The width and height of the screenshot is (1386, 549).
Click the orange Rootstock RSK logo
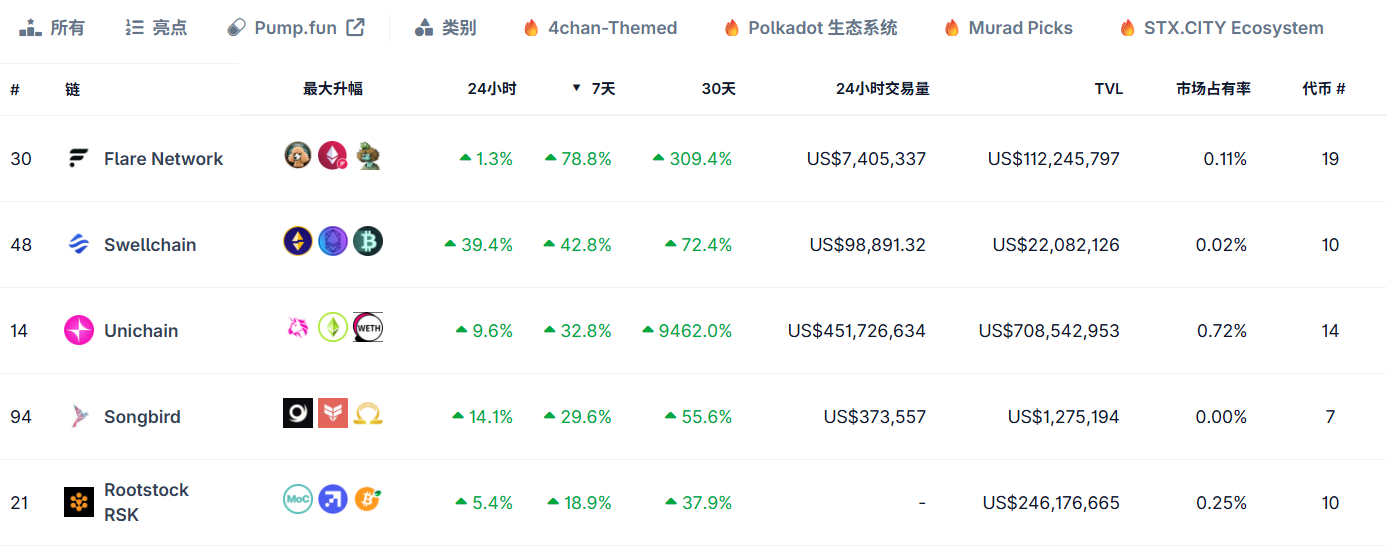pyautogui.click(x=78, y=502)
